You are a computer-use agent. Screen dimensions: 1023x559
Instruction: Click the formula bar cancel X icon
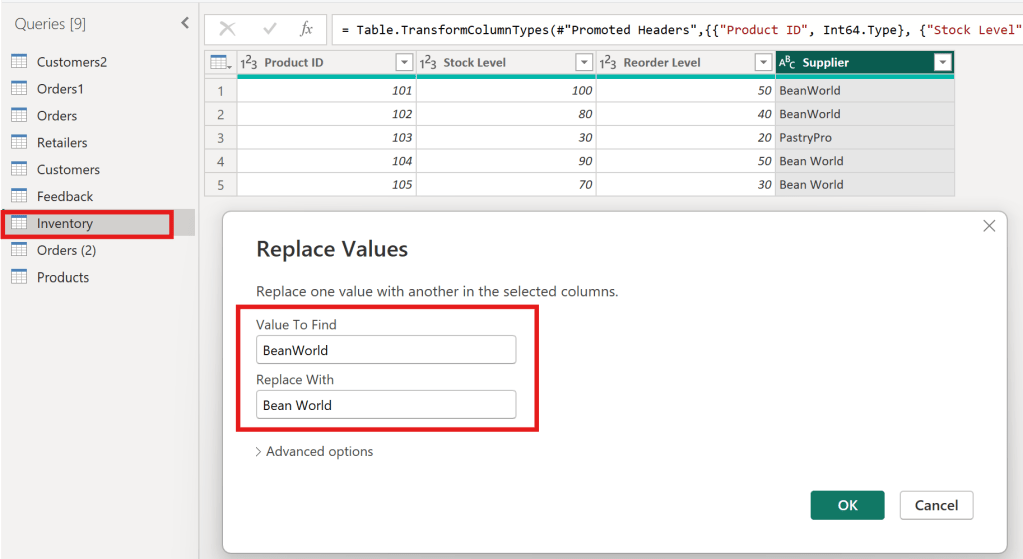(x=228, y=29)
